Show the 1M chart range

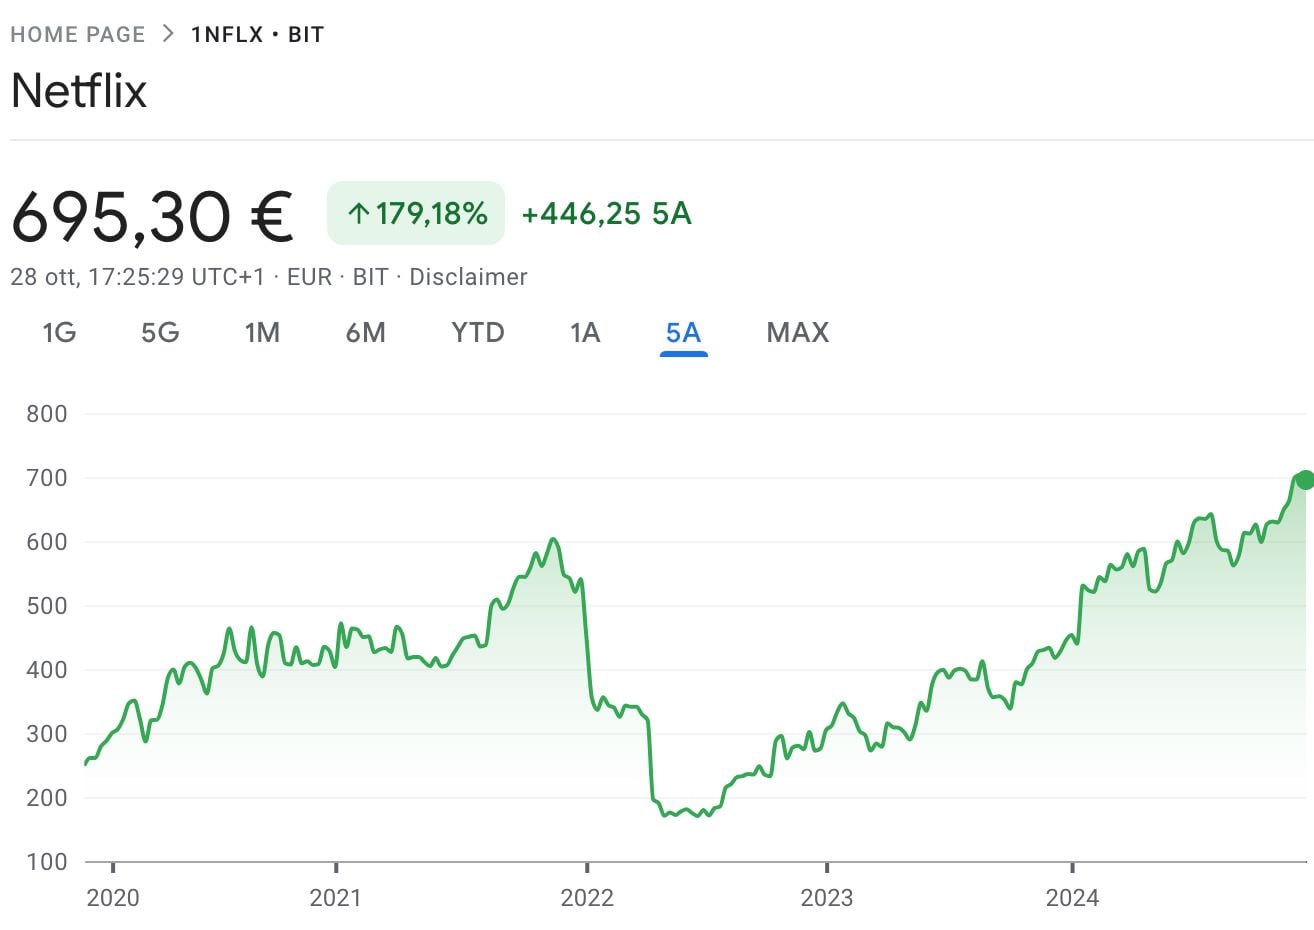pyautogui.click(x=262, y=332)
